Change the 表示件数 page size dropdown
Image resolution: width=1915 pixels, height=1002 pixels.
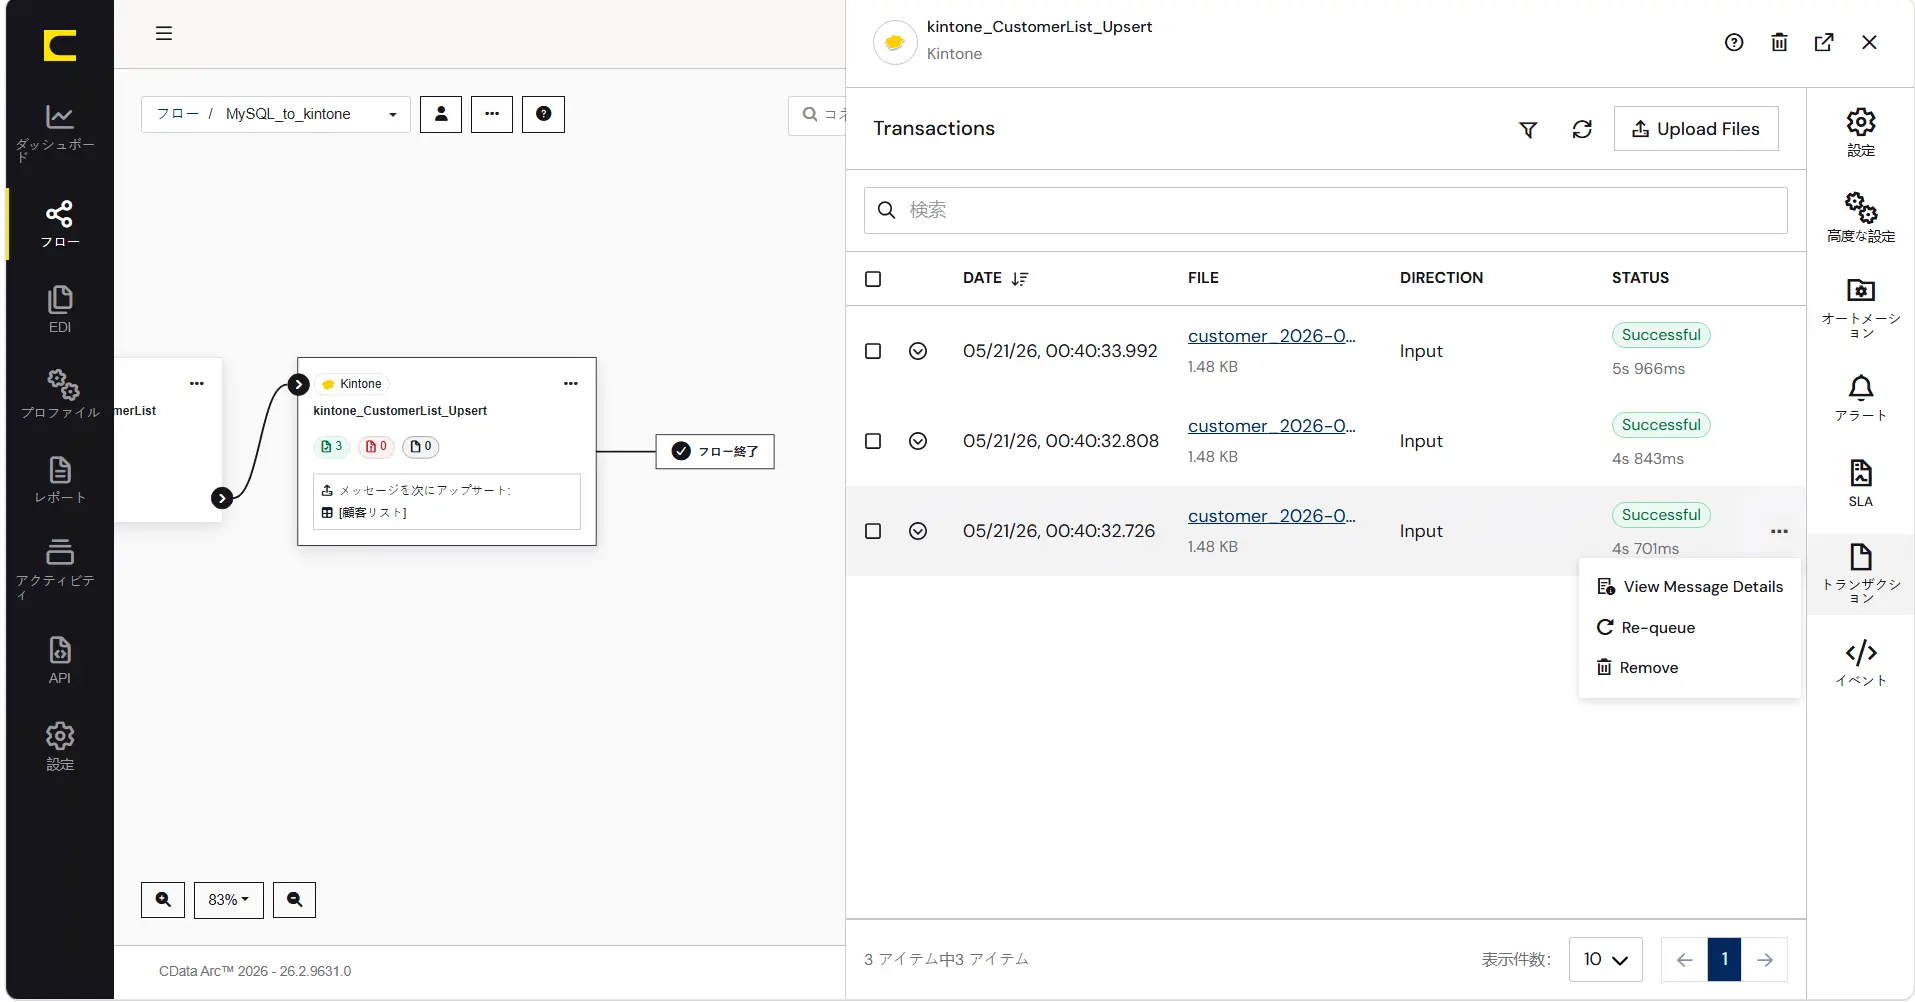pos(1606,959)
